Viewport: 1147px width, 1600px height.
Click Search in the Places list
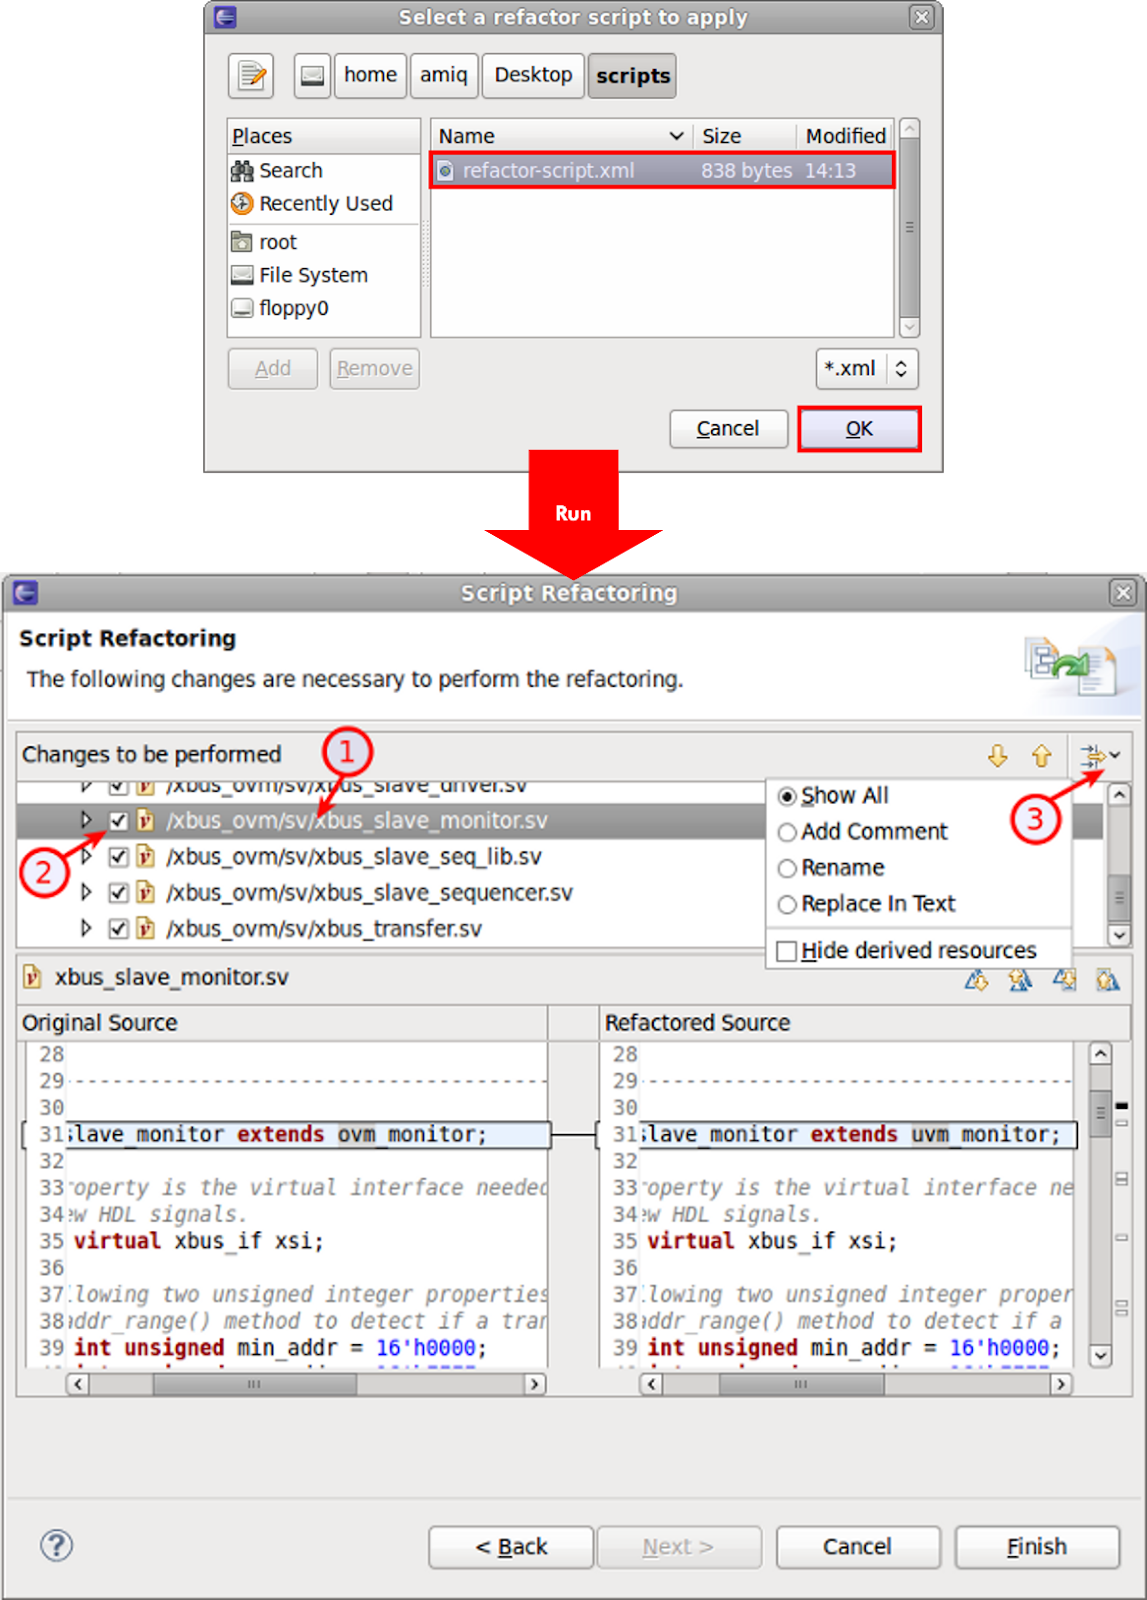(290, 171)
